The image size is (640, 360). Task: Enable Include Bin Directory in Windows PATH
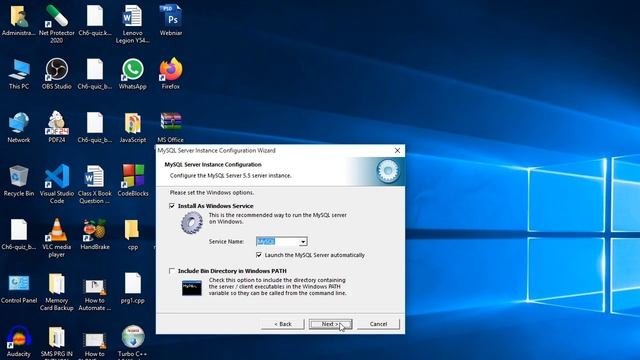click(x=172, y=271)
